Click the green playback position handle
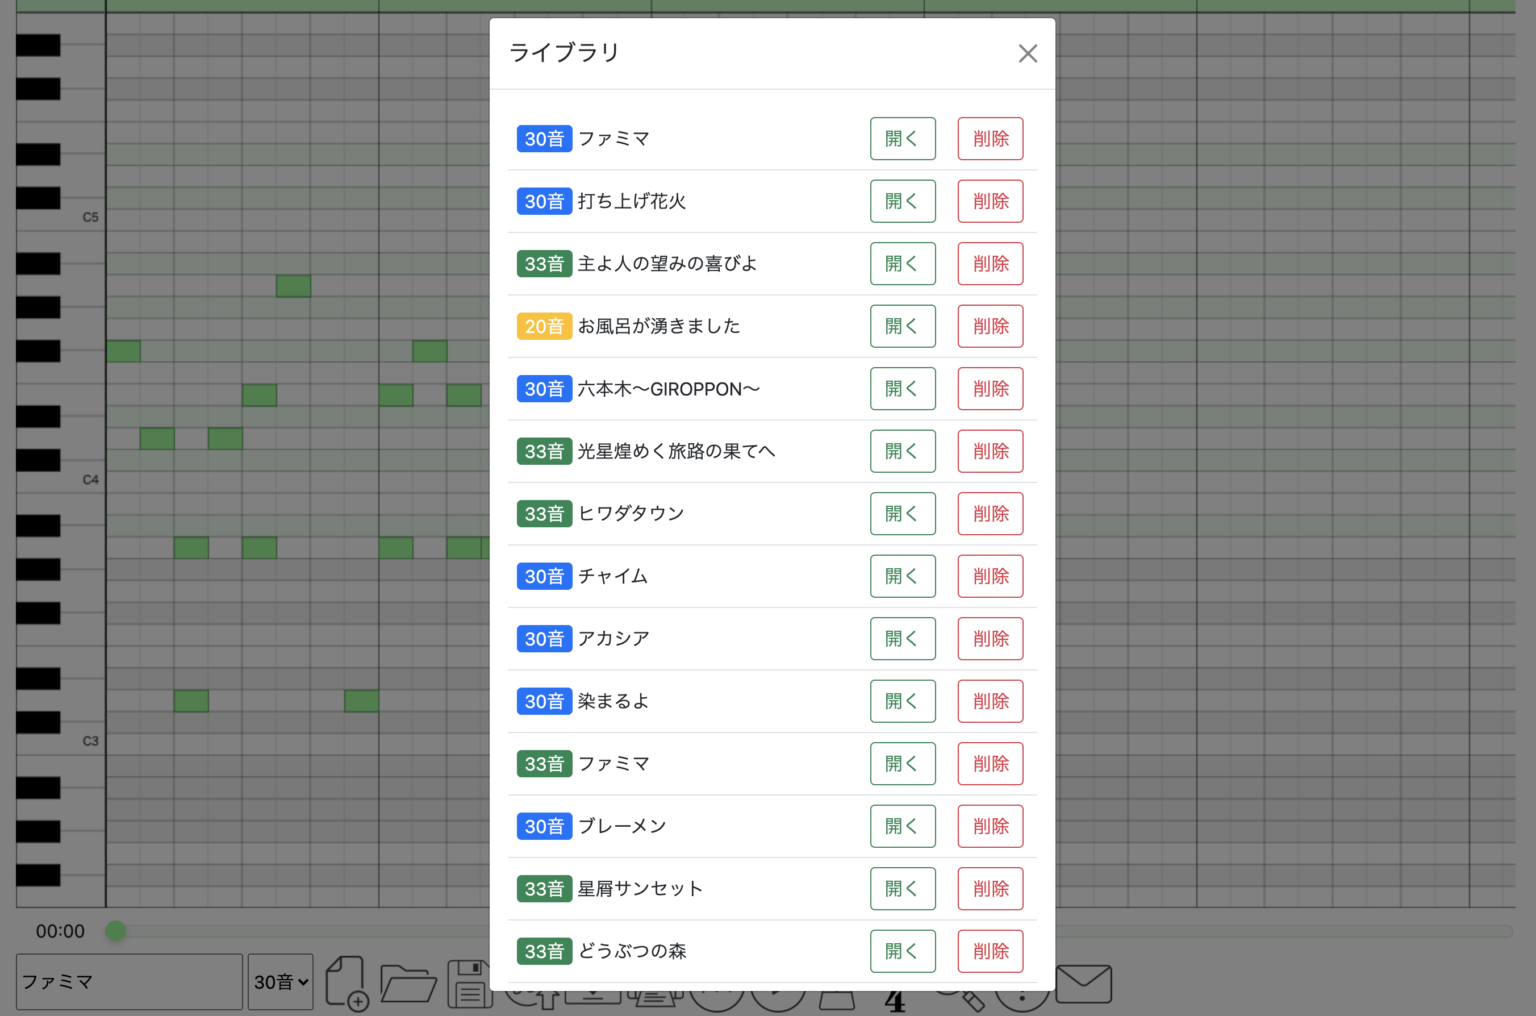 pyautogui.click(x=116, y=931)
